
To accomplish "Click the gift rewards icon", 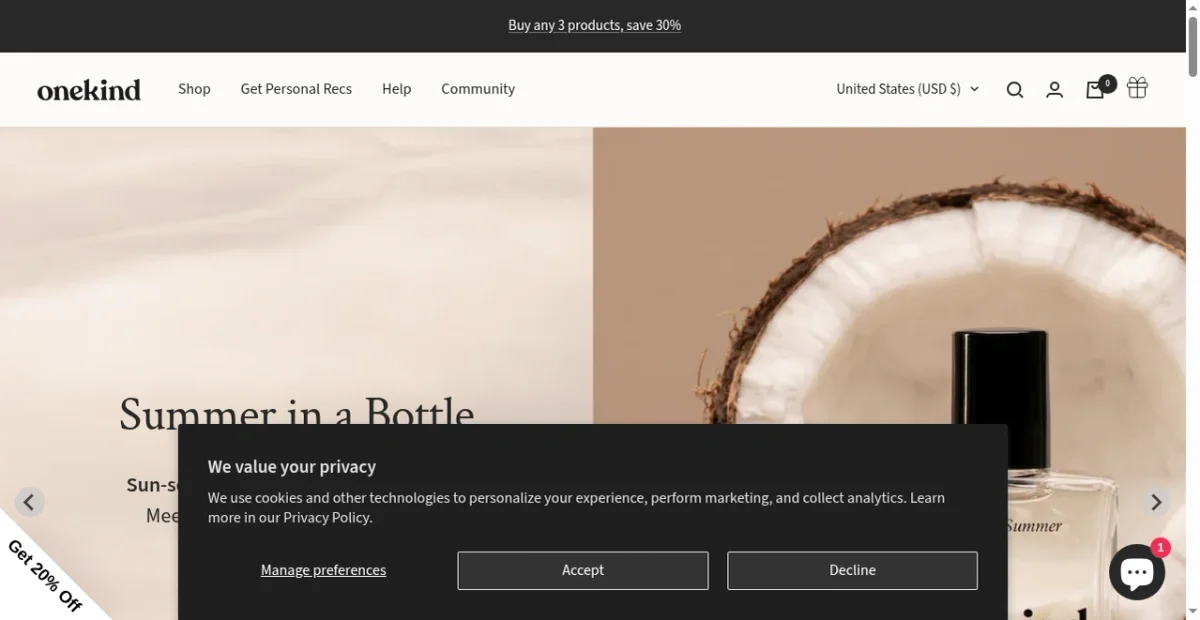I will tap(1137, 88).
